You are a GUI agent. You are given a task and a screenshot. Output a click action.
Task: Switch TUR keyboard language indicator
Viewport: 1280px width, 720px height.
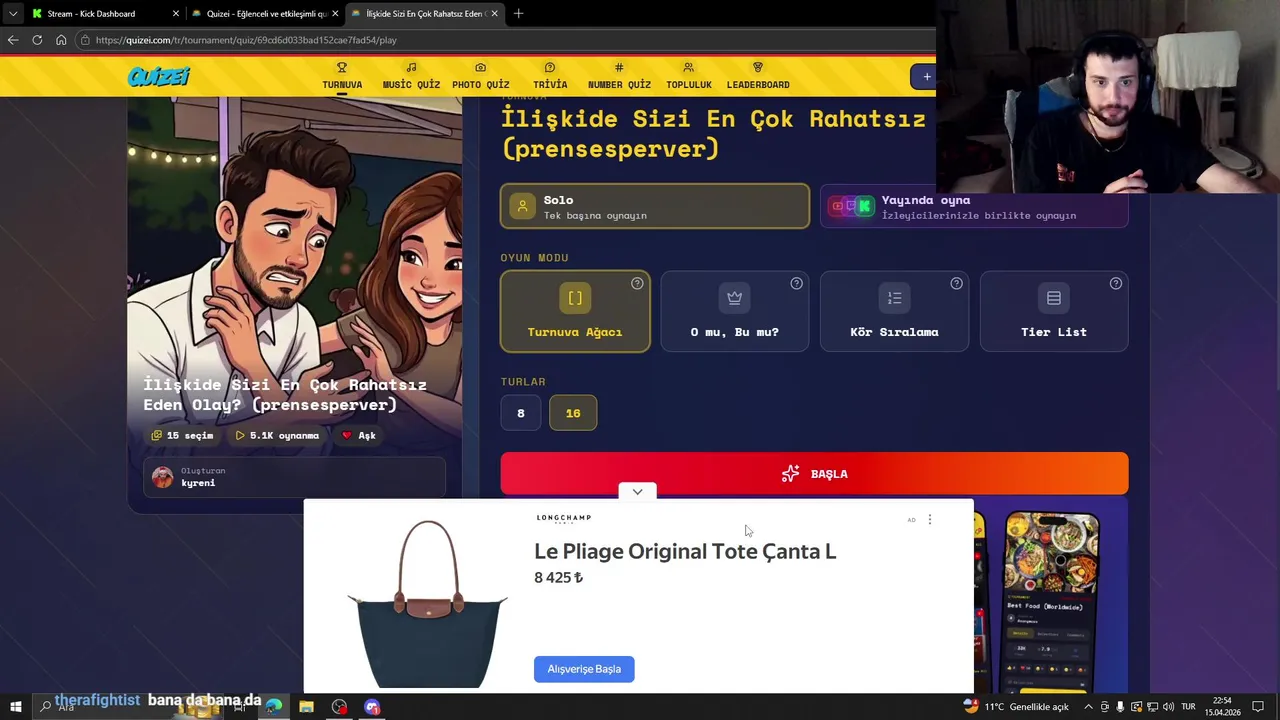click(x=1188, y=707)
